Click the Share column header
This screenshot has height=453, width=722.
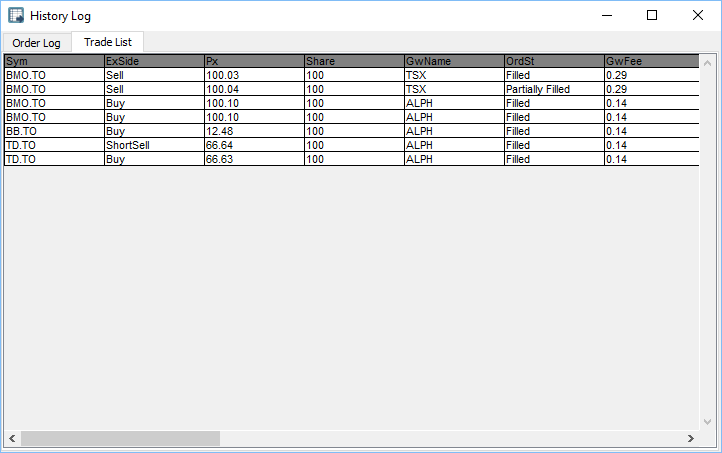point(354,61)
